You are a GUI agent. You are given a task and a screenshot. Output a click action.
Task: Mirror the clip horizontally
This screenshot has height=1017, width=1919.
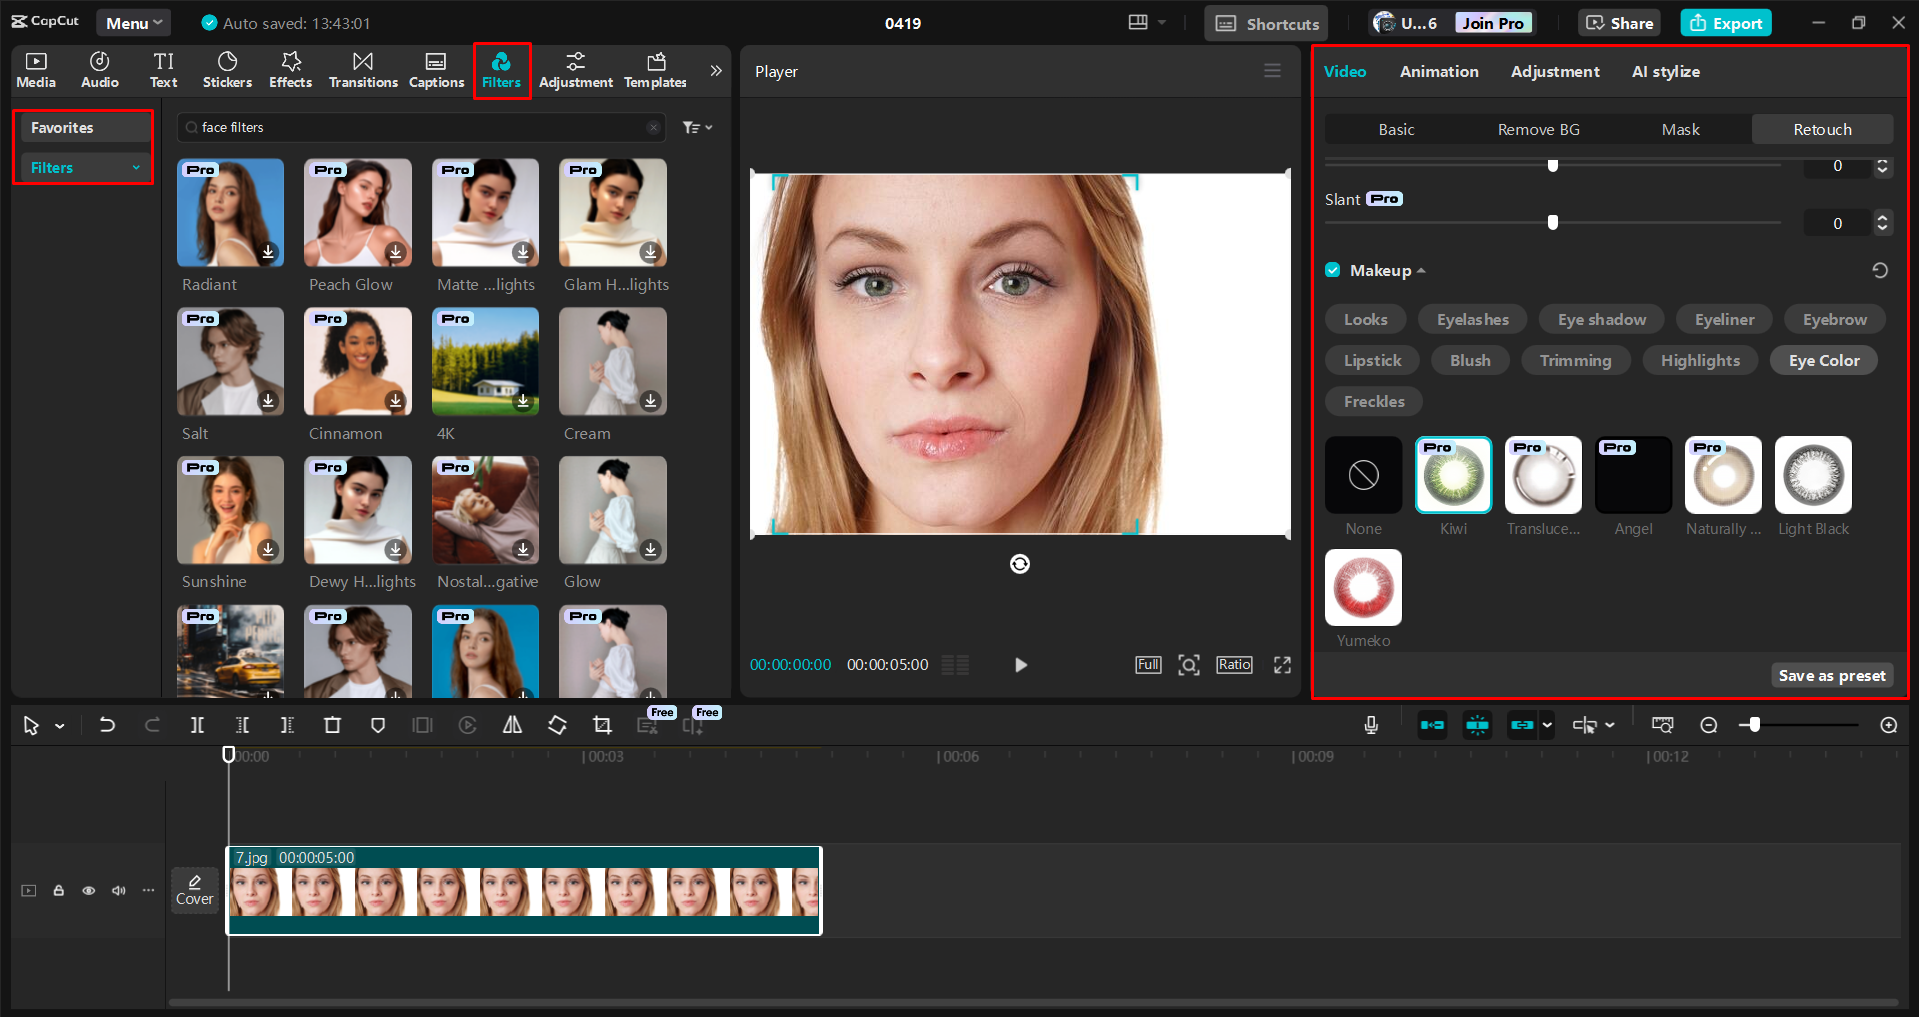pos(512,725)
